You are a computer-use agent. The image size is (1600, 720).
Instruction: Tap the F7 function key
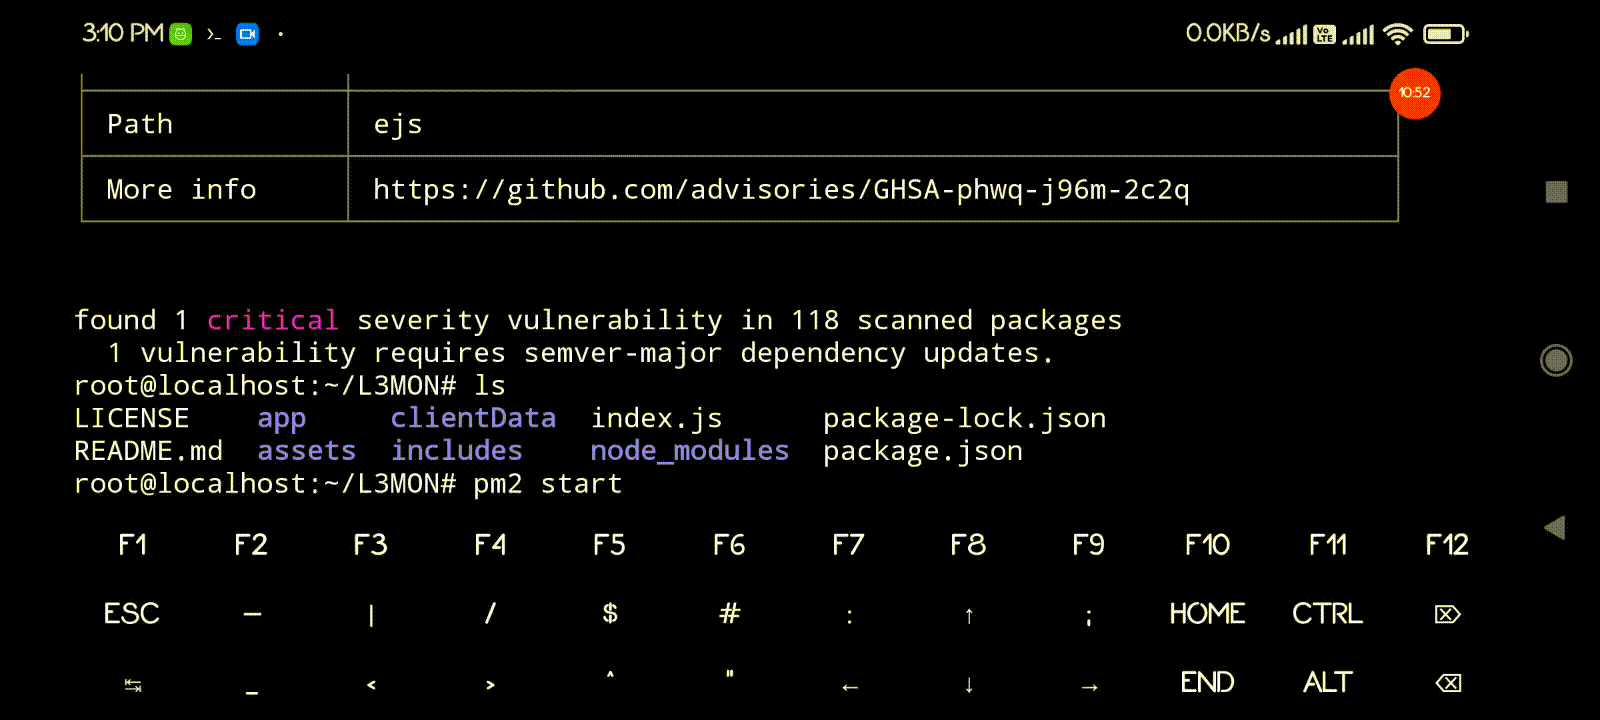click(x=848, y=545)
